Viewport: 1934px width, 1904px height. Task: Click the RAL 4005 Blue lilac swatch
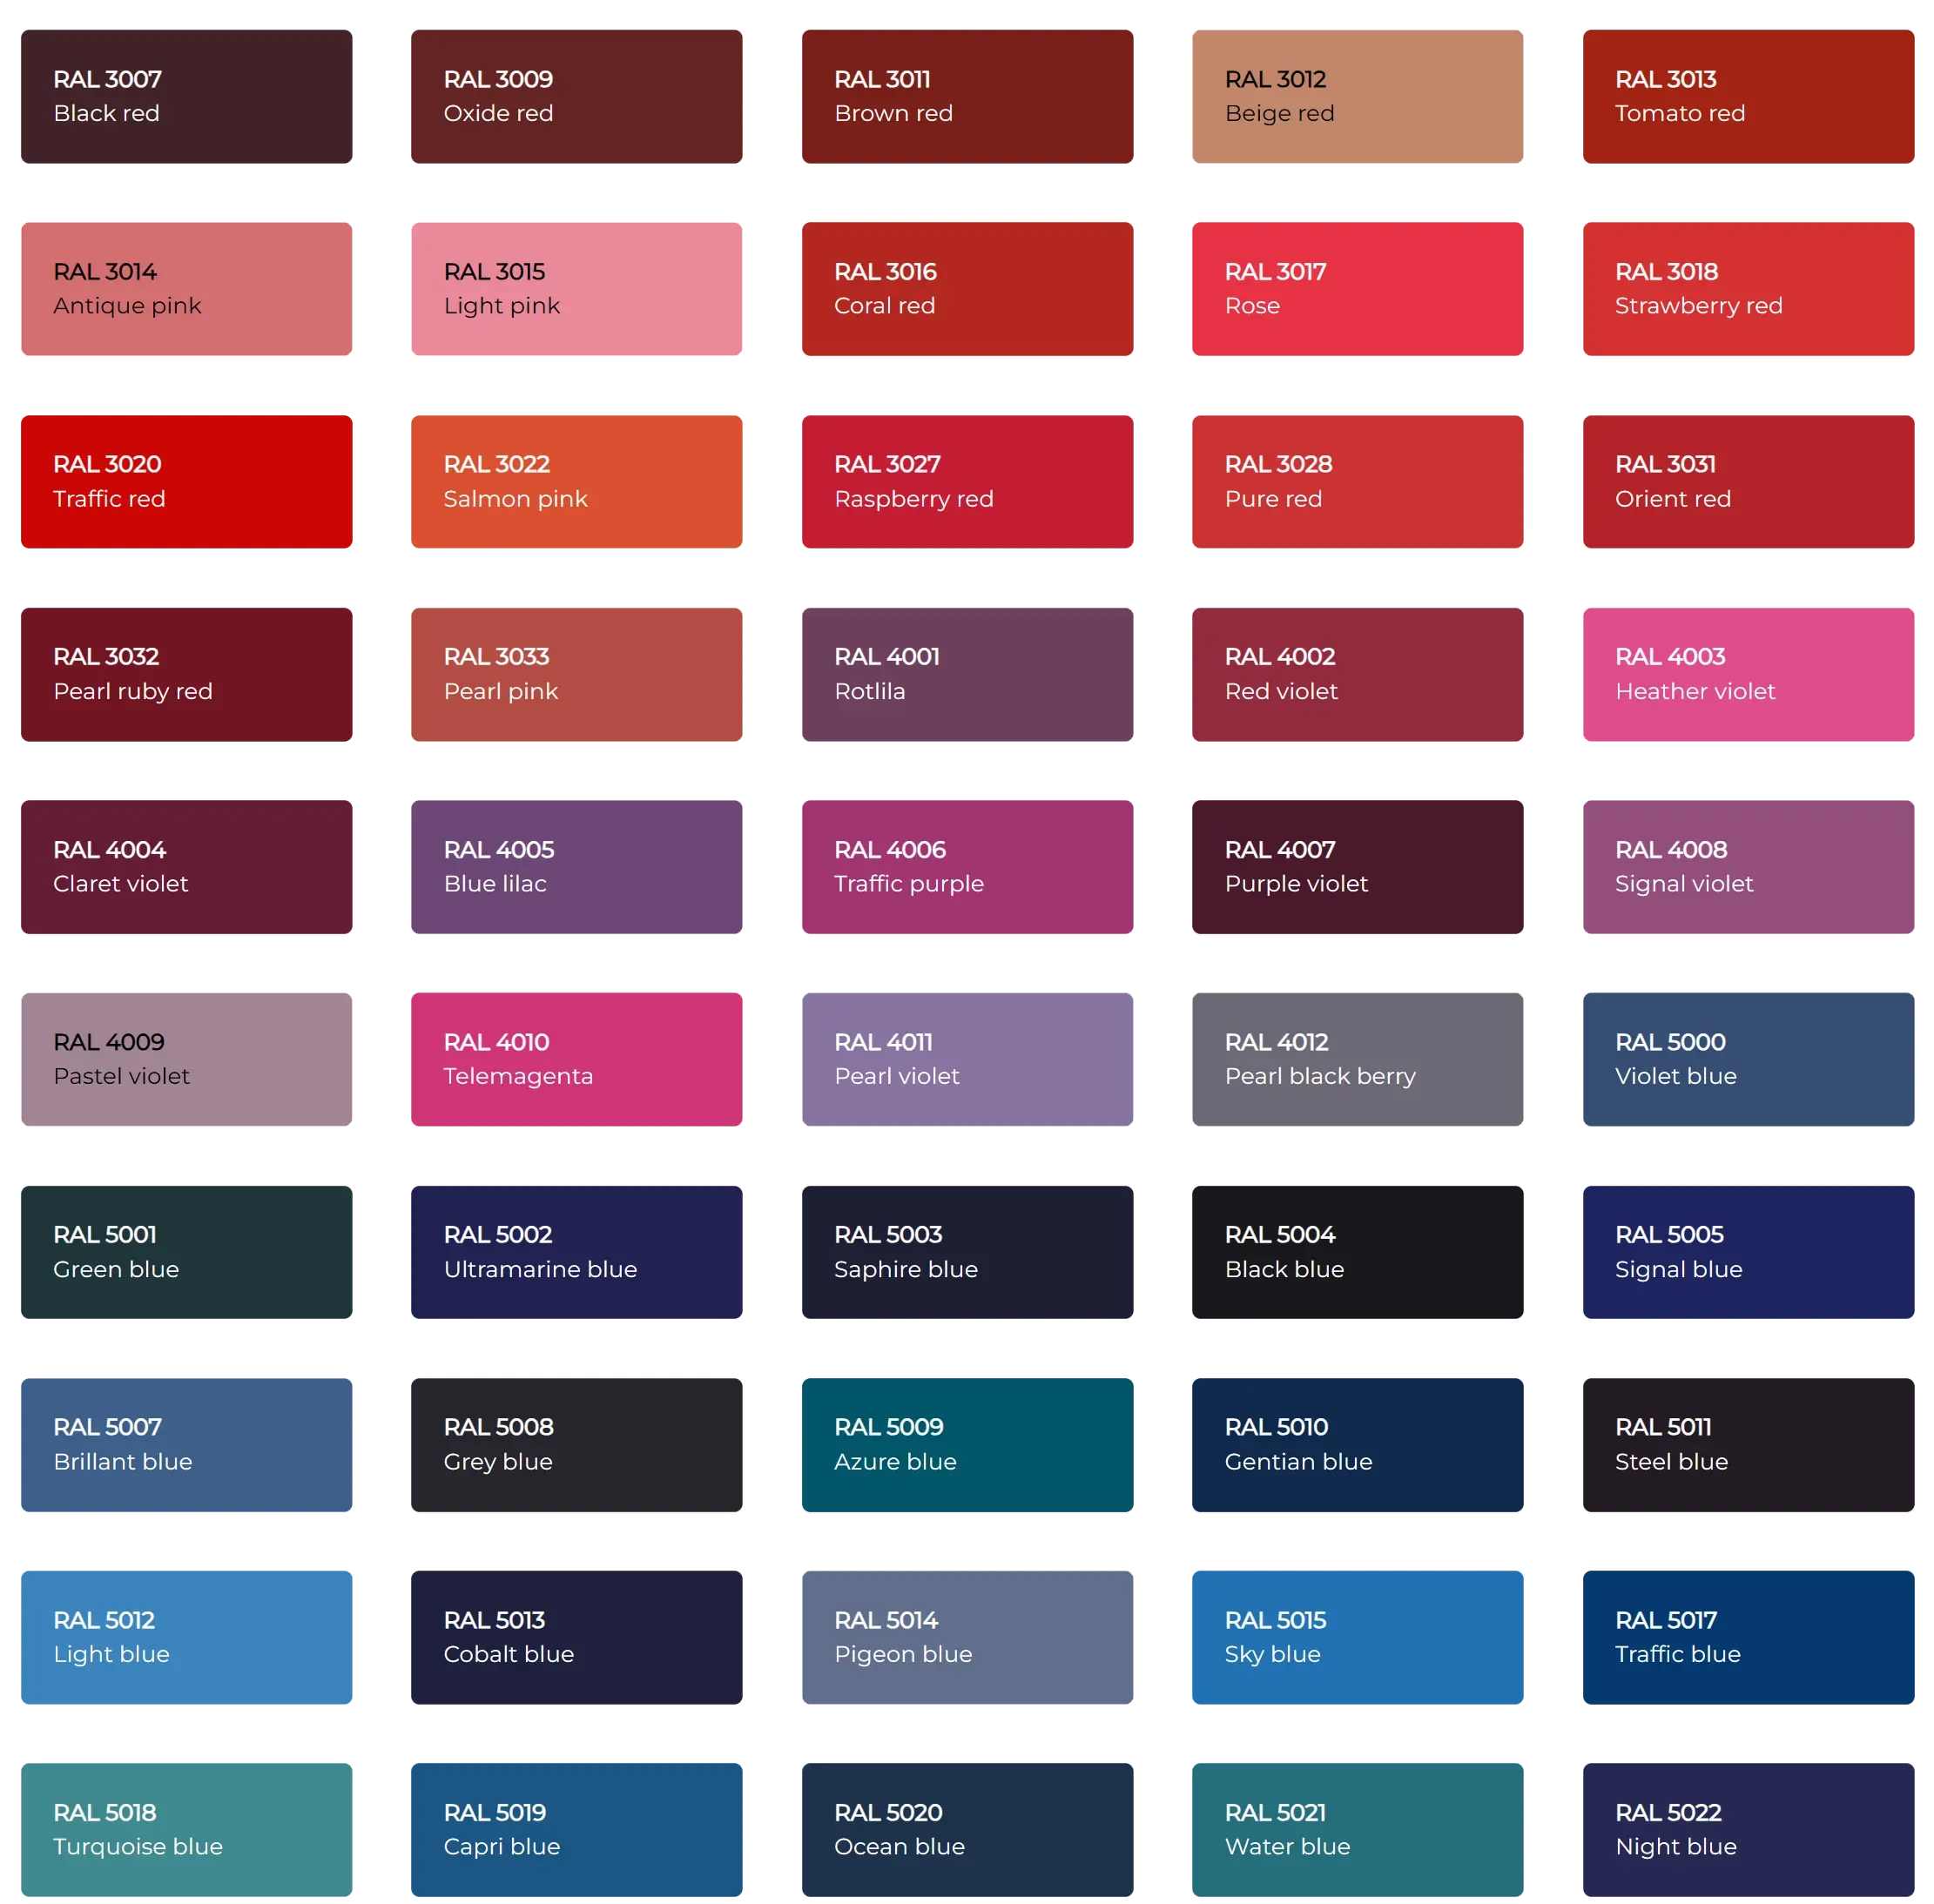(x=576, y=867)
